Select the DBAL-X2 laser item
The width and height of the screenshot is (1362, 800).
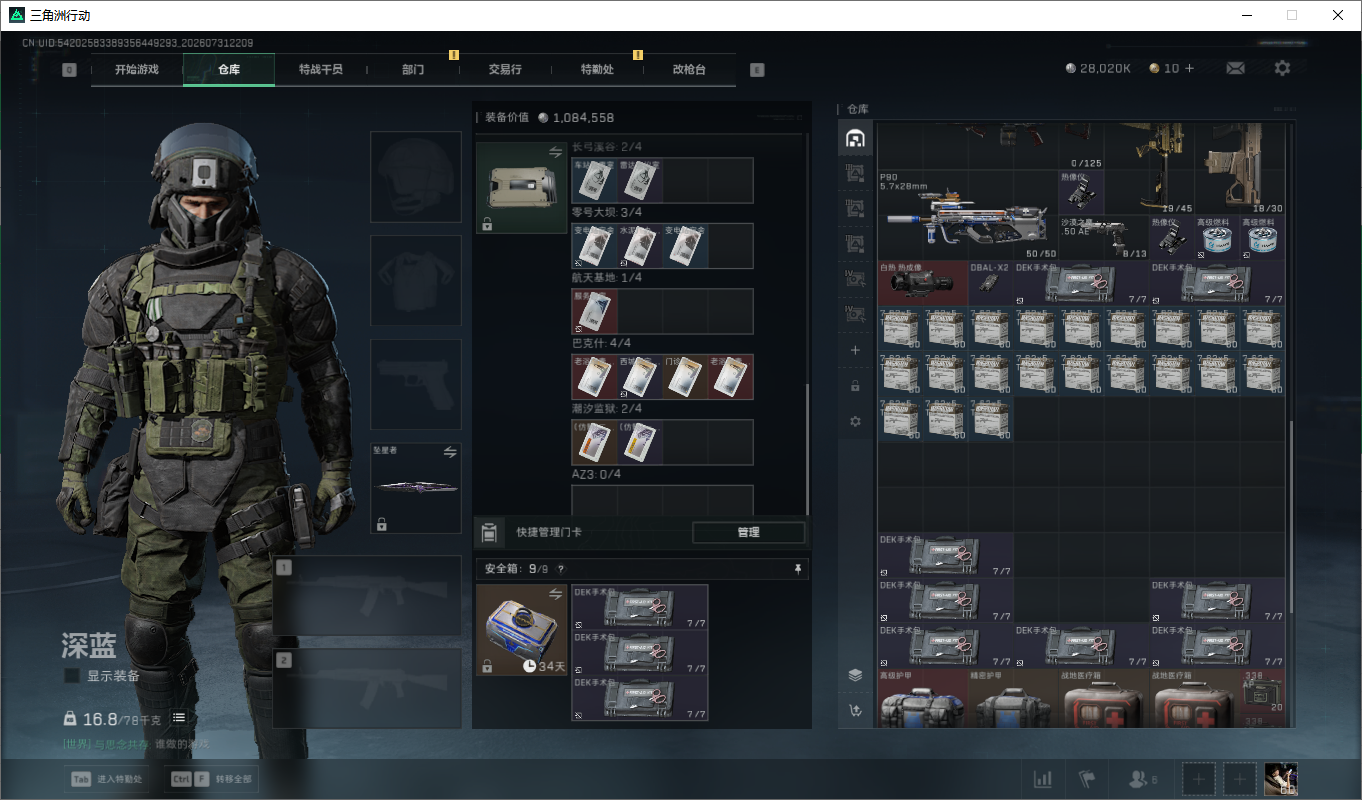coord(991,283)
